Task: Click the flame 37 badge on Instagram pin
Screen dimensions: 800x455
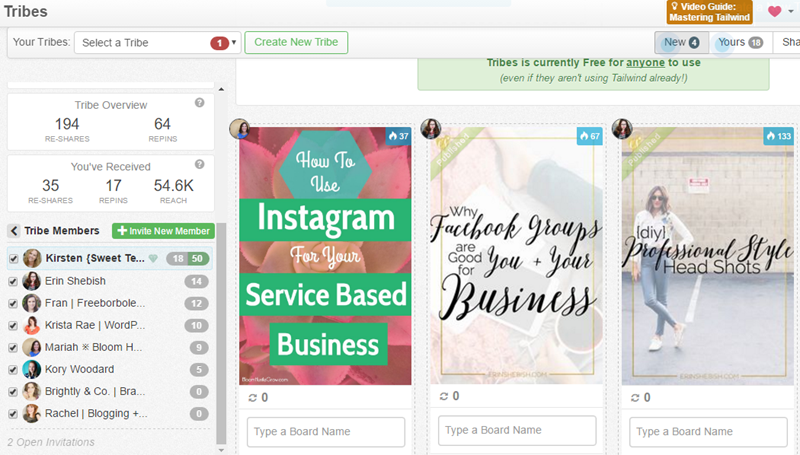Action: (398, 136)
